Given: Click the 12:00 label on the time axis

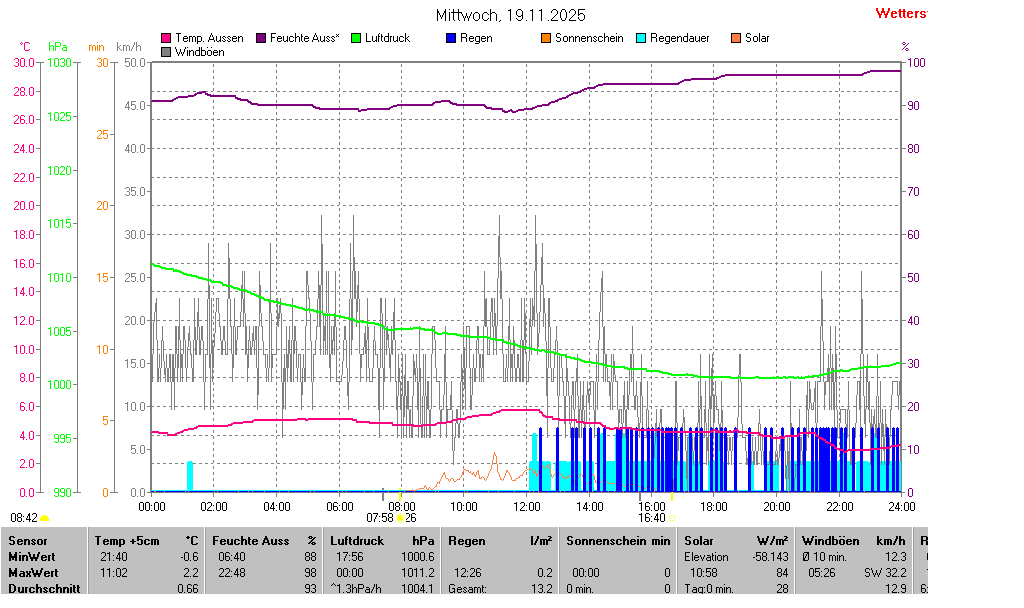Looking at the screenshot, I should tap(526, 507).
